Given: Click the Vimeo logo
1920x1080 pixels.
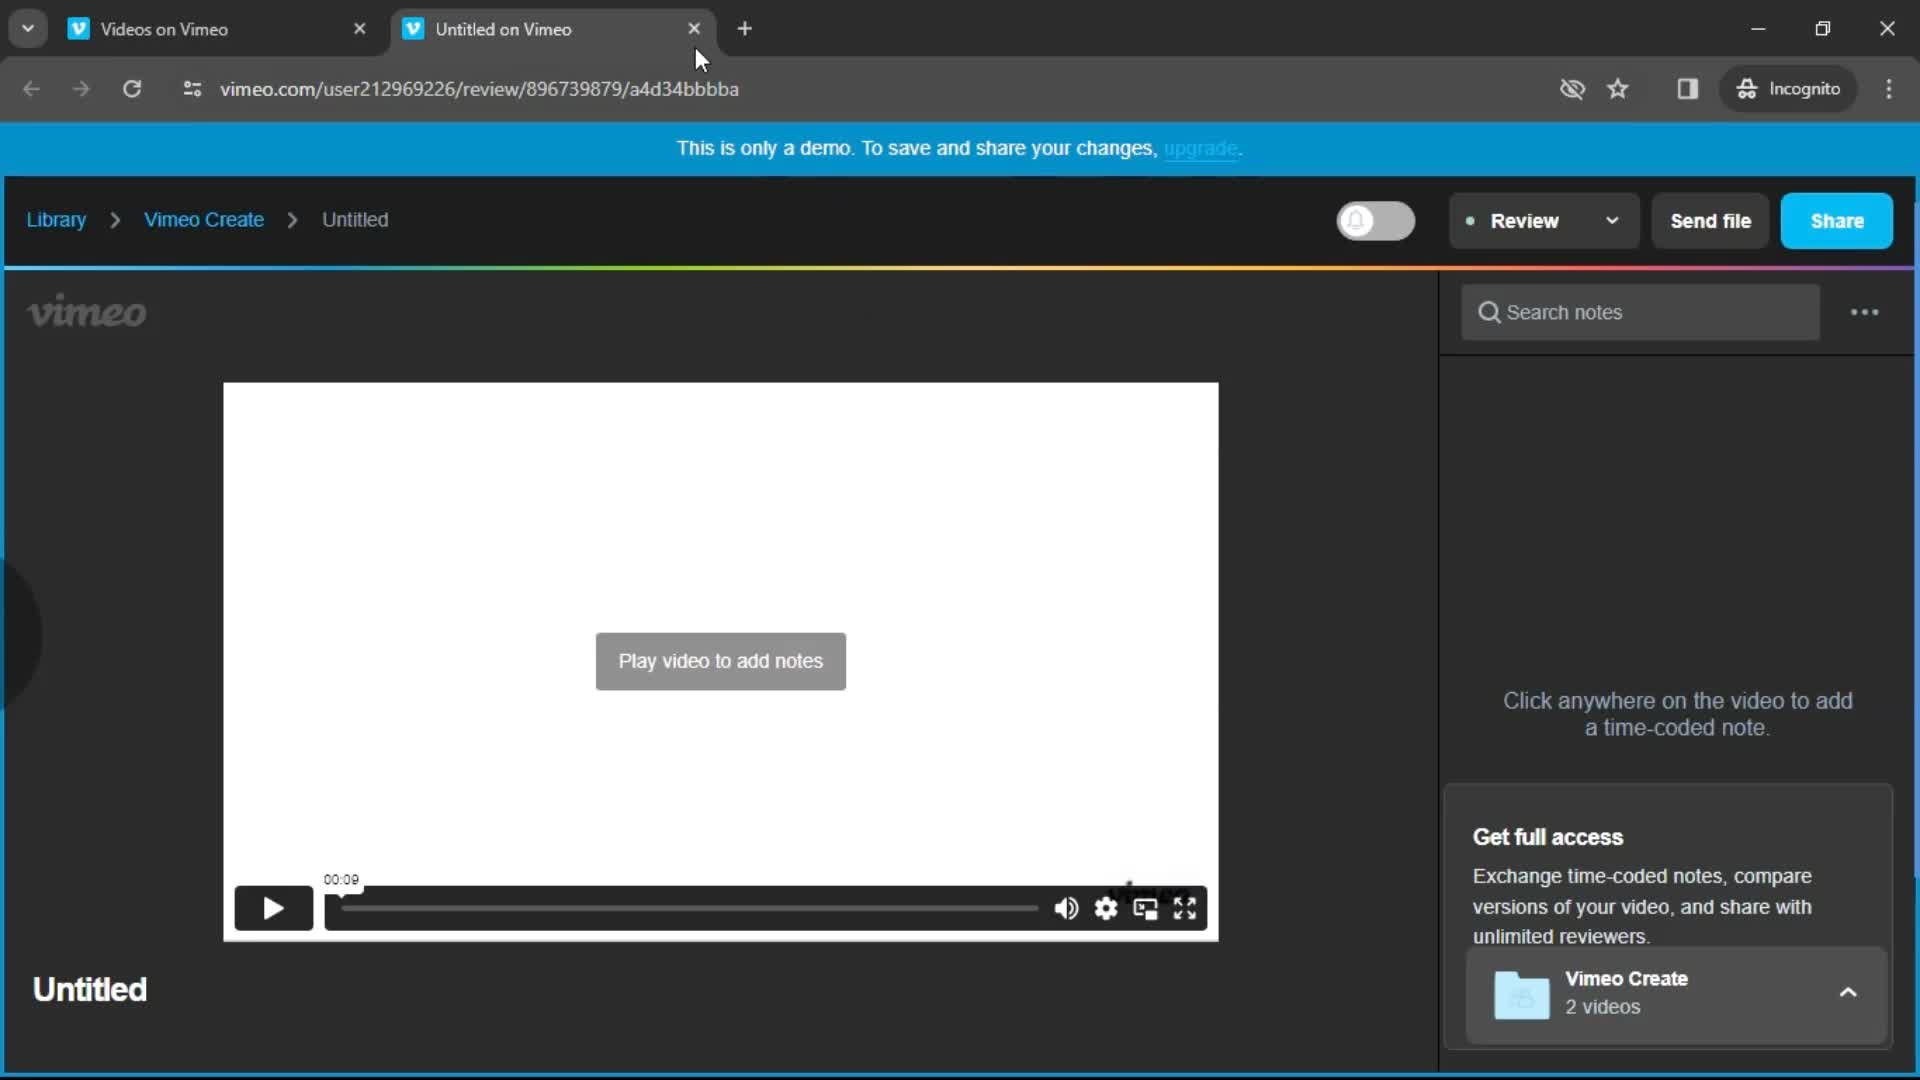Looking at the screenshot, I should point(87,312).
